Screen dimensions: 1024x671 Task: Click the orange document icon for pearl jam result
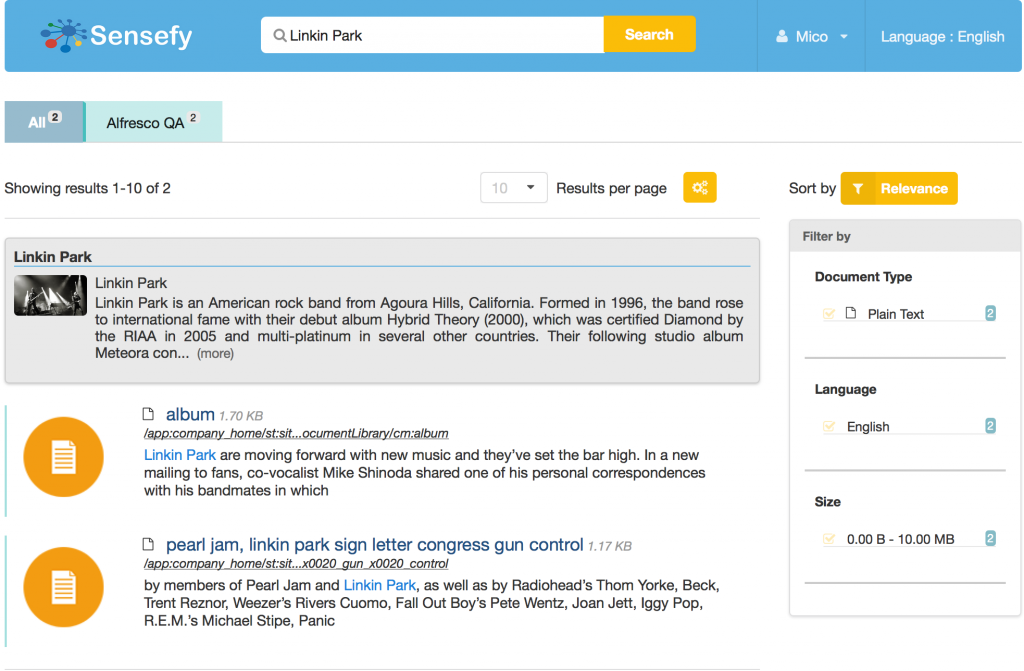tap(63, 587)
